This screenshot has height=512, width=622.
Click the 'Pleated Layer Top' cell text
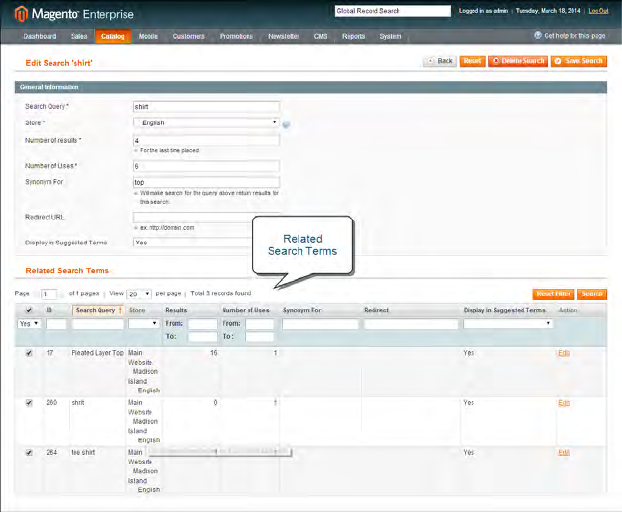tap(98, 353)
